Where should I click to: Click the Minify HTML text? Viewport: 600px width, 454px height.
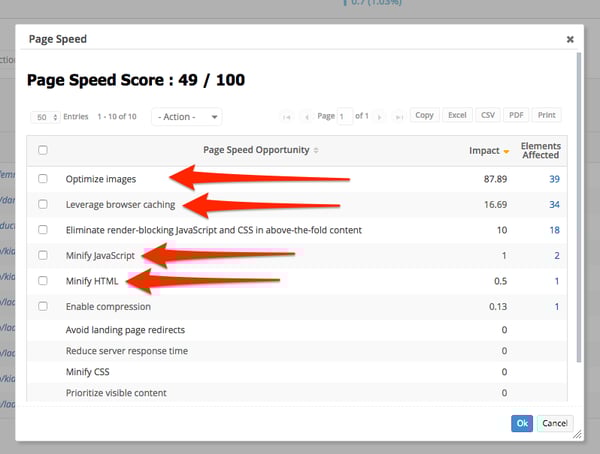(x=92, y=281)
